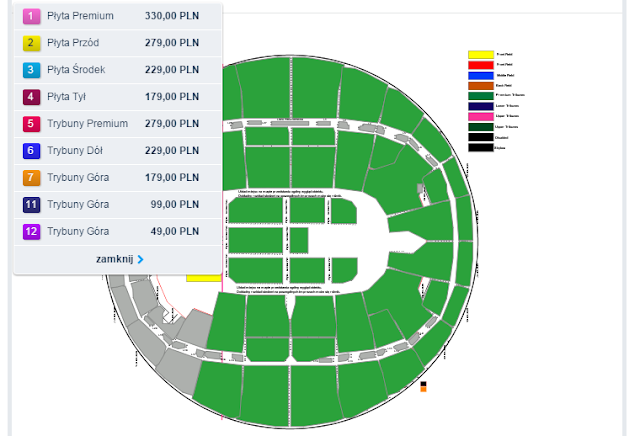Click the maroon number 4 category icon
This screenshot has width=640, height=436.
tap(31, 97)
